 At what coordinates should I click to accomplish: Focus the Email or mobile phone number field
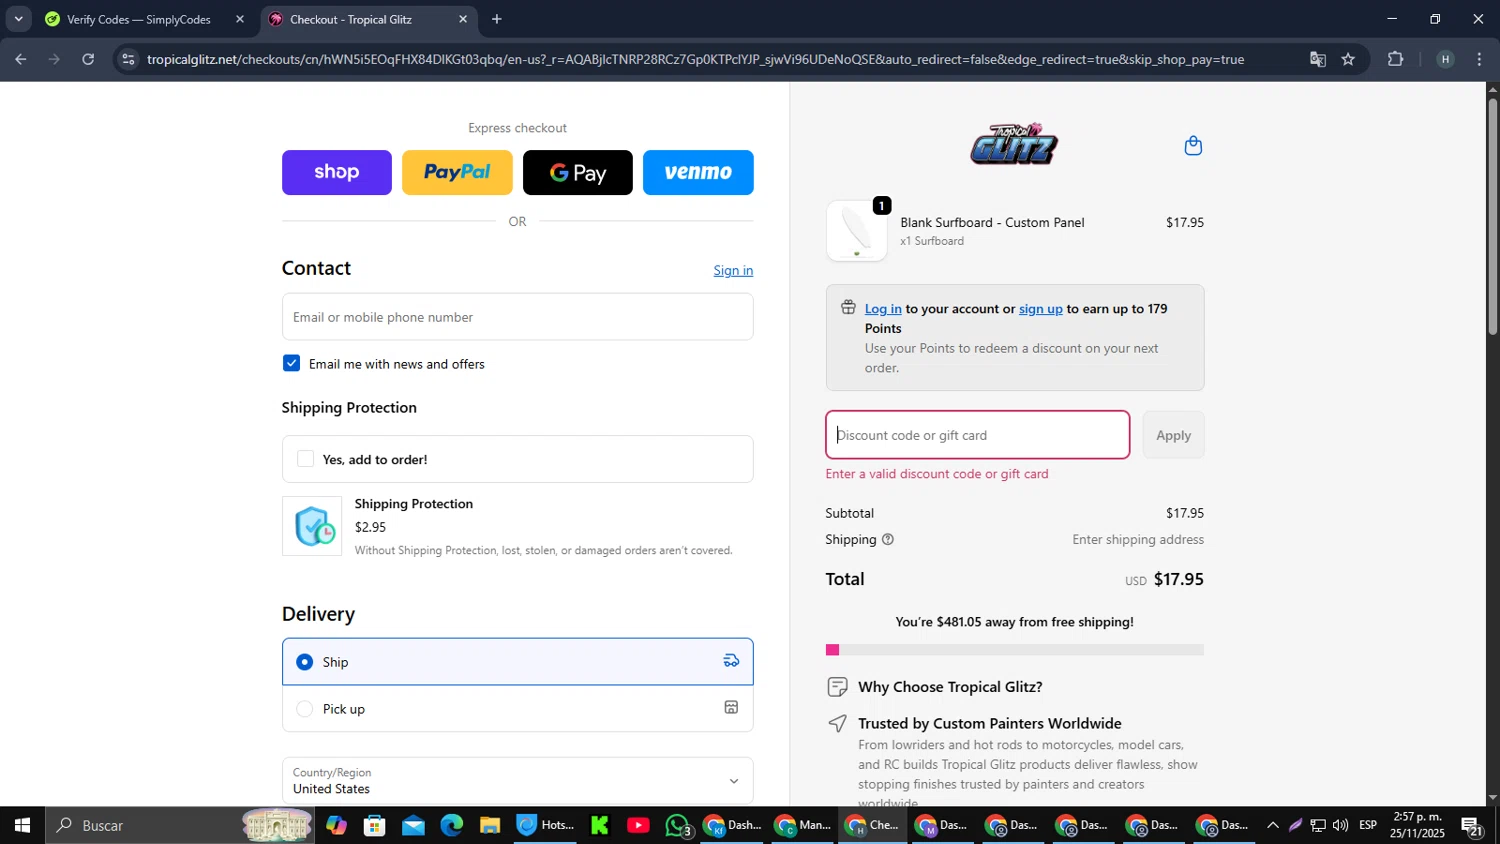(x=517, y=317)
